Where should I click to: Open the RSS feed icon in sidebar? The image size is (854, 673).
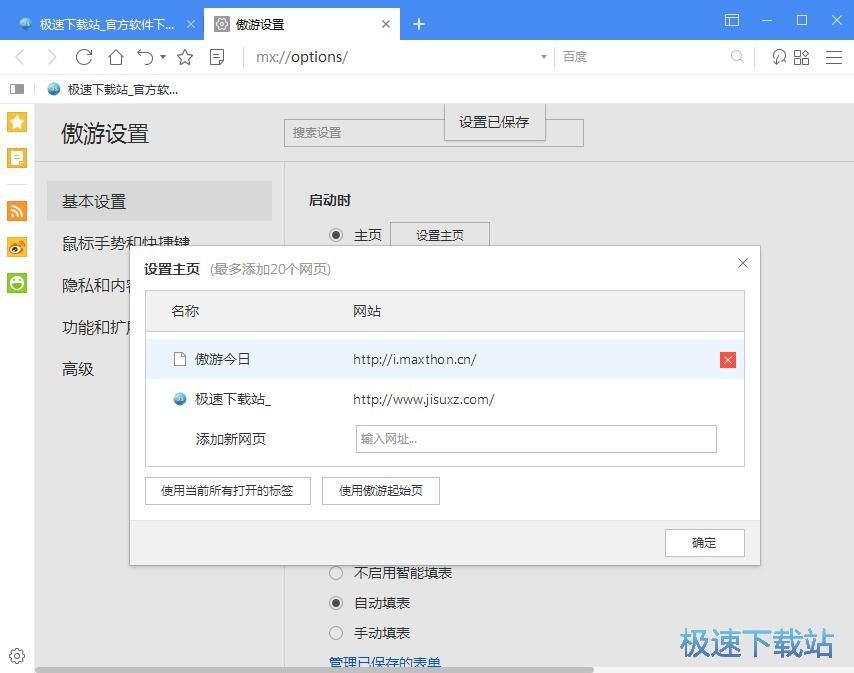[x=17, y=211]
